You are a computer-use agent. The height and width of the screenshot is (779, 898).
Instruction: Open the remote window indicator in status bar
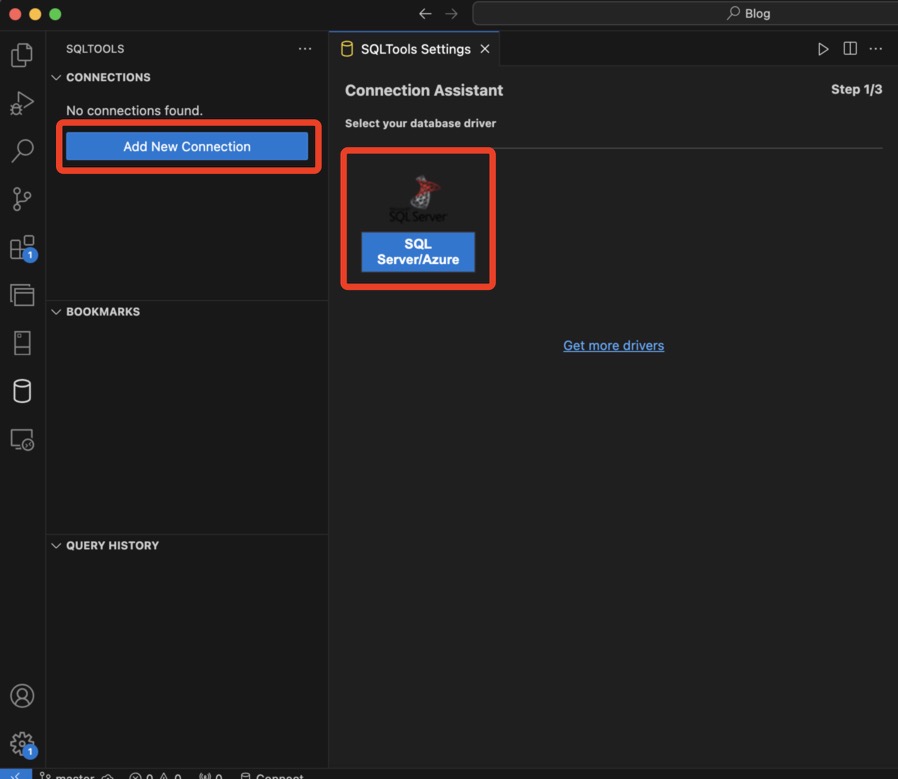pos(15,774)
